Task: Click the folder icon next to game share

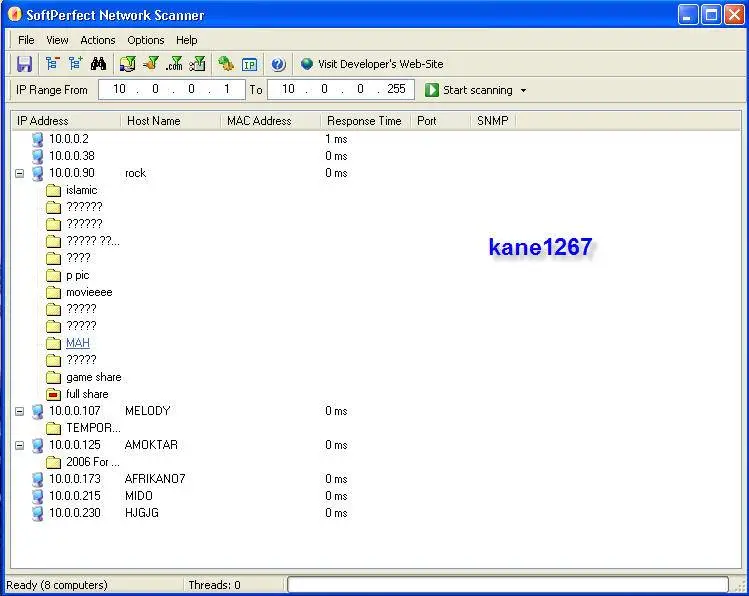Action: 54,377
